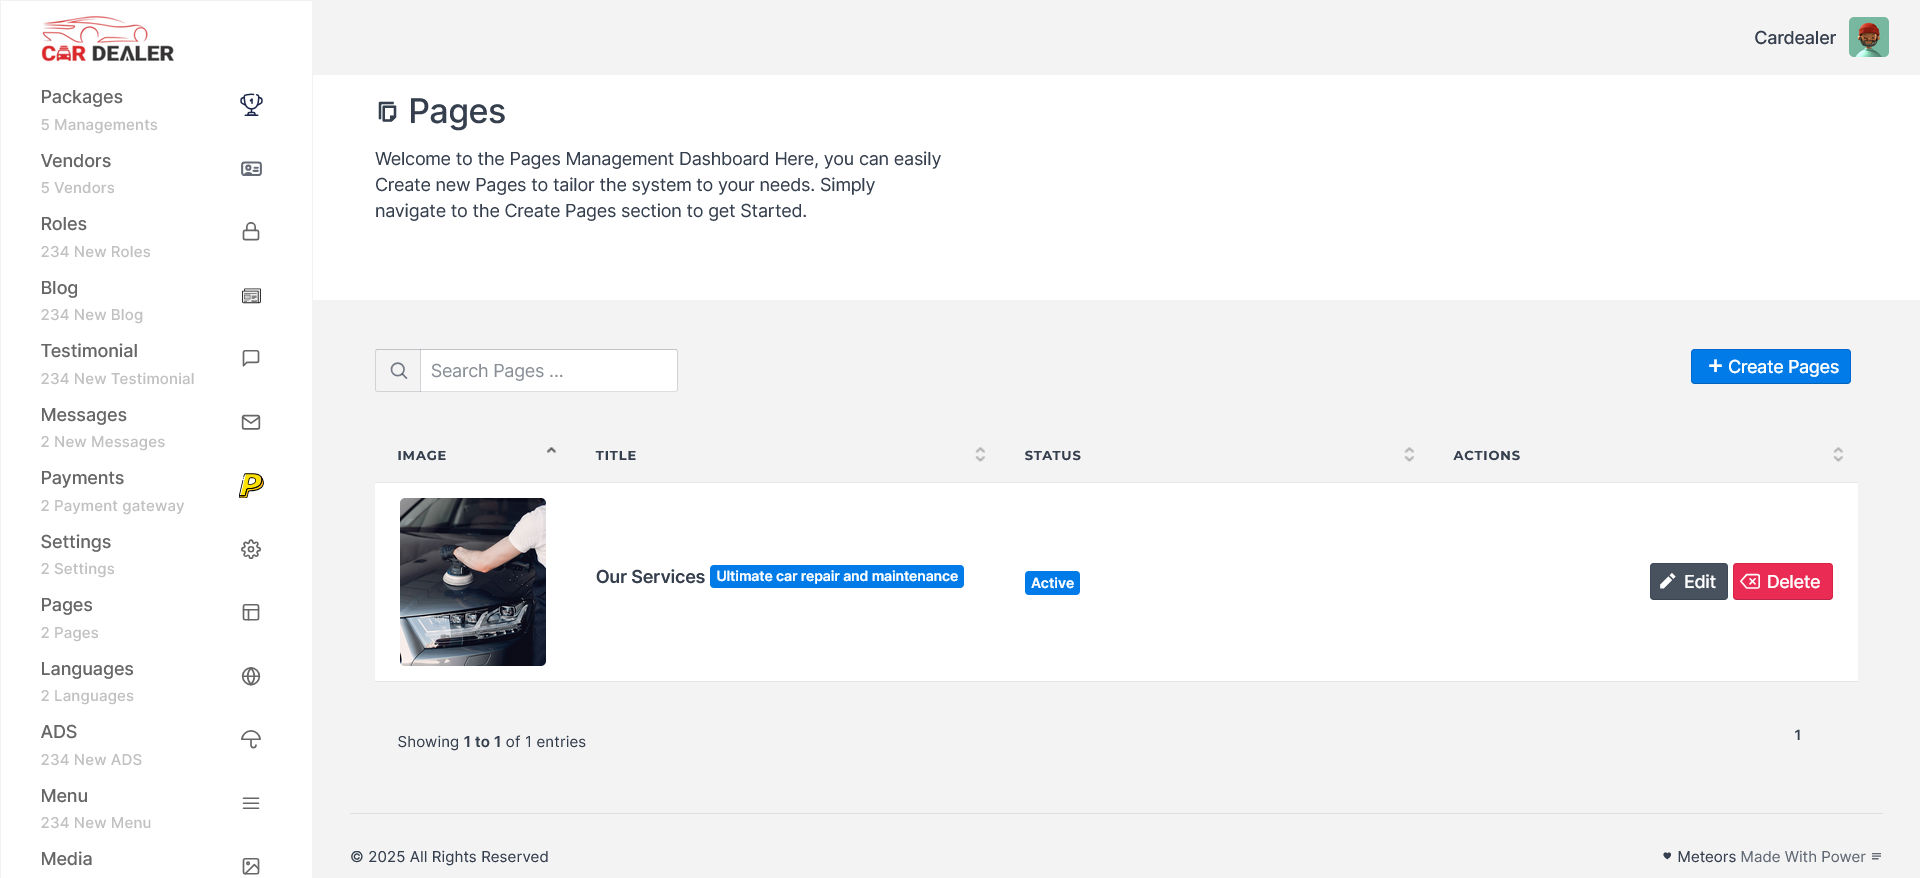Image resolution: width=1920 pixels, height=878 pixels.
Task: Click the Payments PayPal icon
Action: 251,485
